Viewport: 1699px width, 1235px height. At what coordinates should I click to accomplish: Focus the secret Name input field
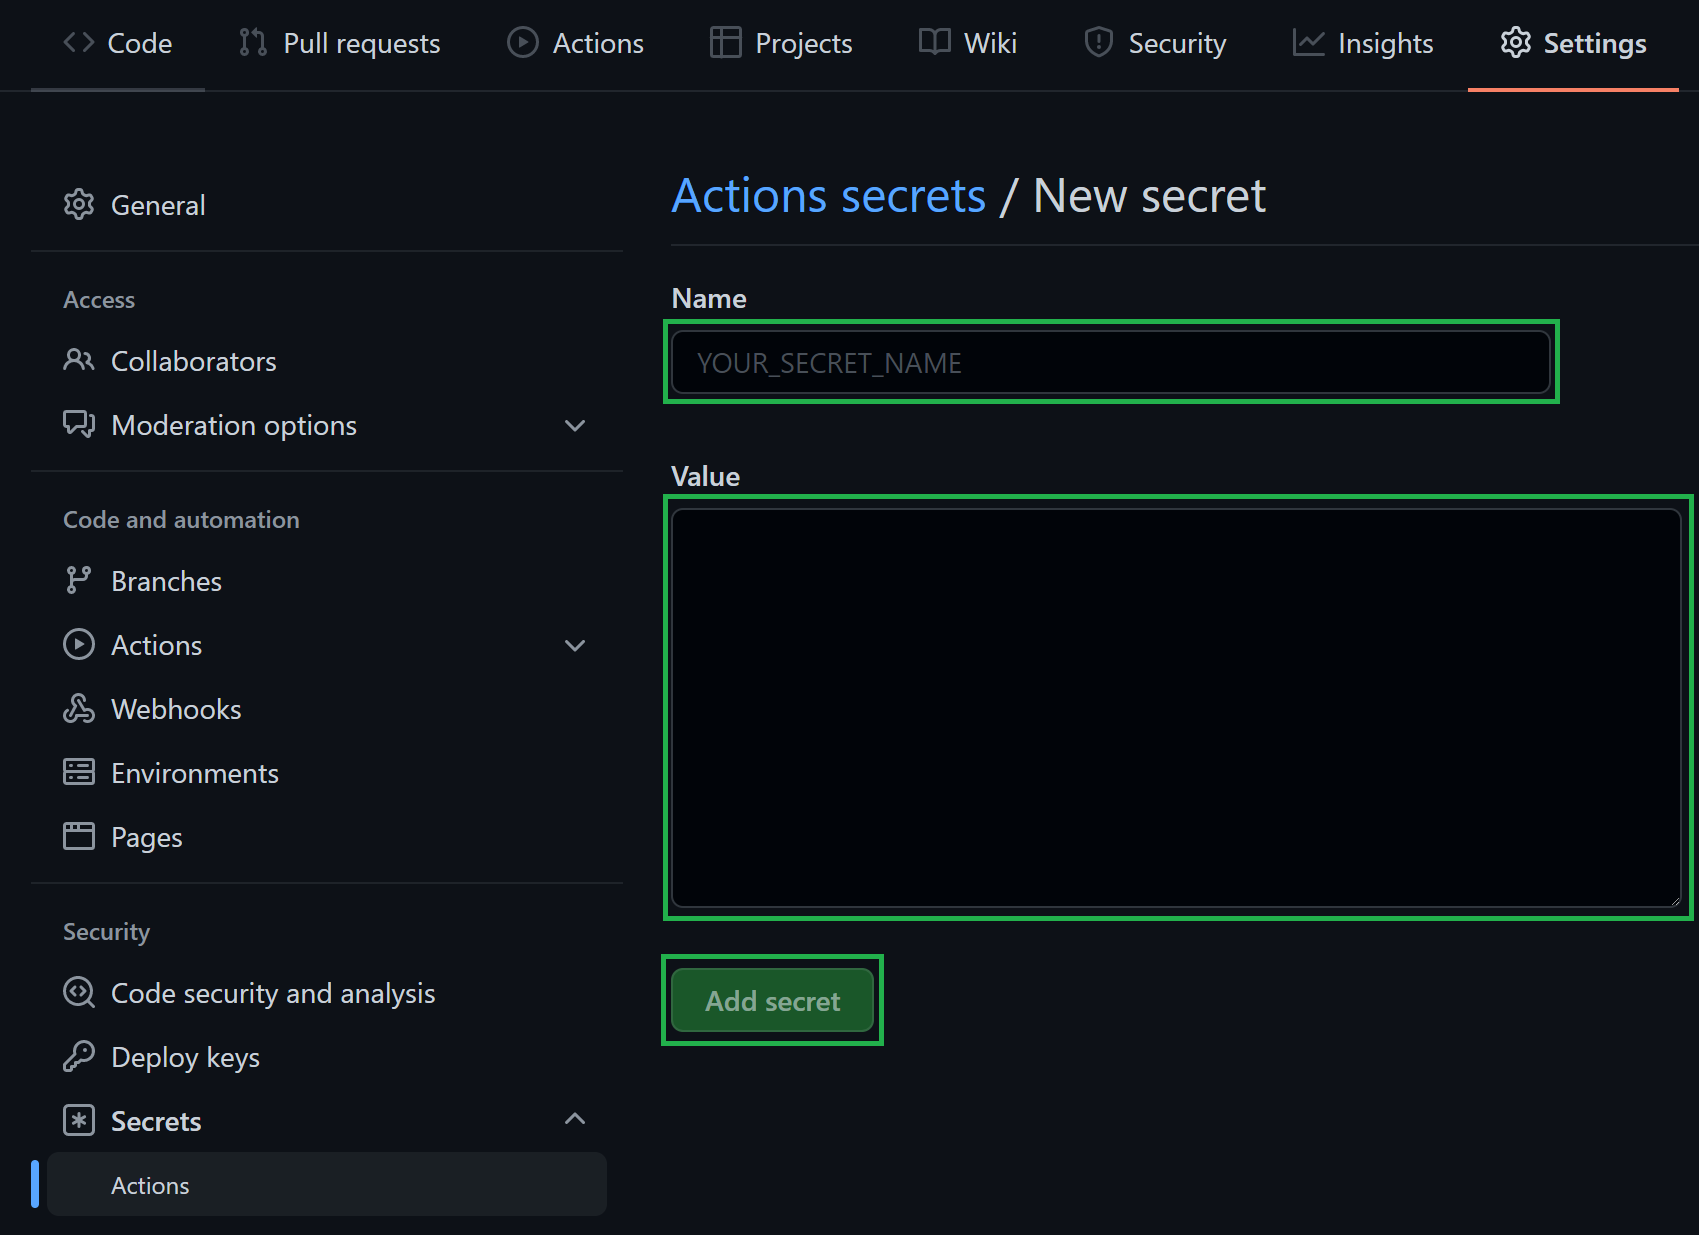[1110, 362]
